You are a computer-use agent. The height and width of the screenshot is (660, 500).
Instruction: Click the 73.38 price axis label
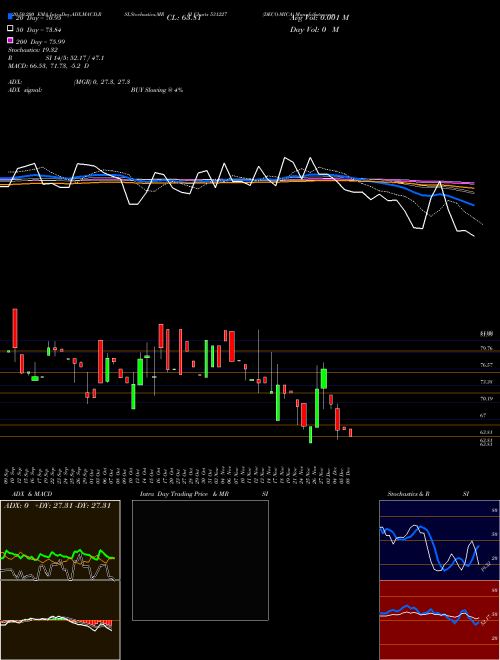[486, 382]
